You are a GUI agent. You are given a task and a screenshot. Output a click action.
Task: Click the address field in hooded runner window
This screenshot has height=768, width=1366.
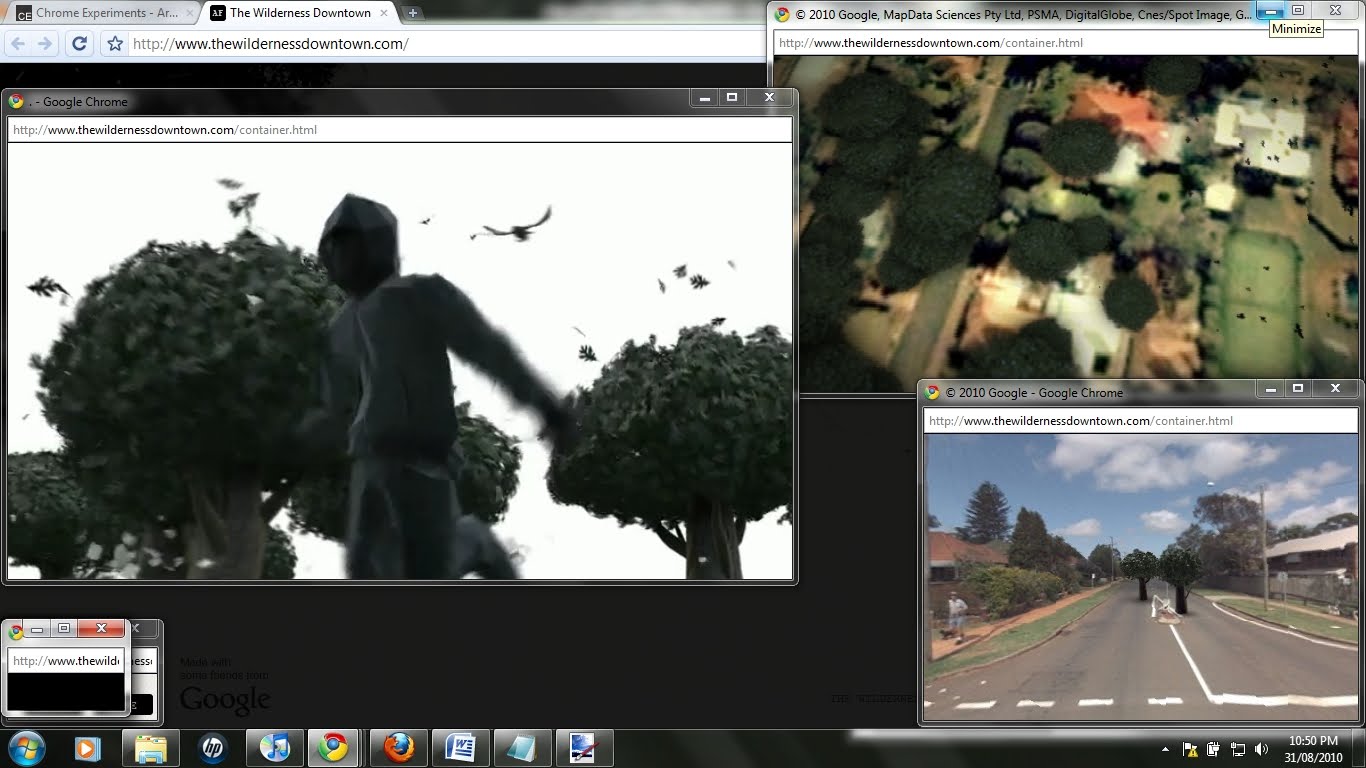pyautogui.click(x=400, y=130)
